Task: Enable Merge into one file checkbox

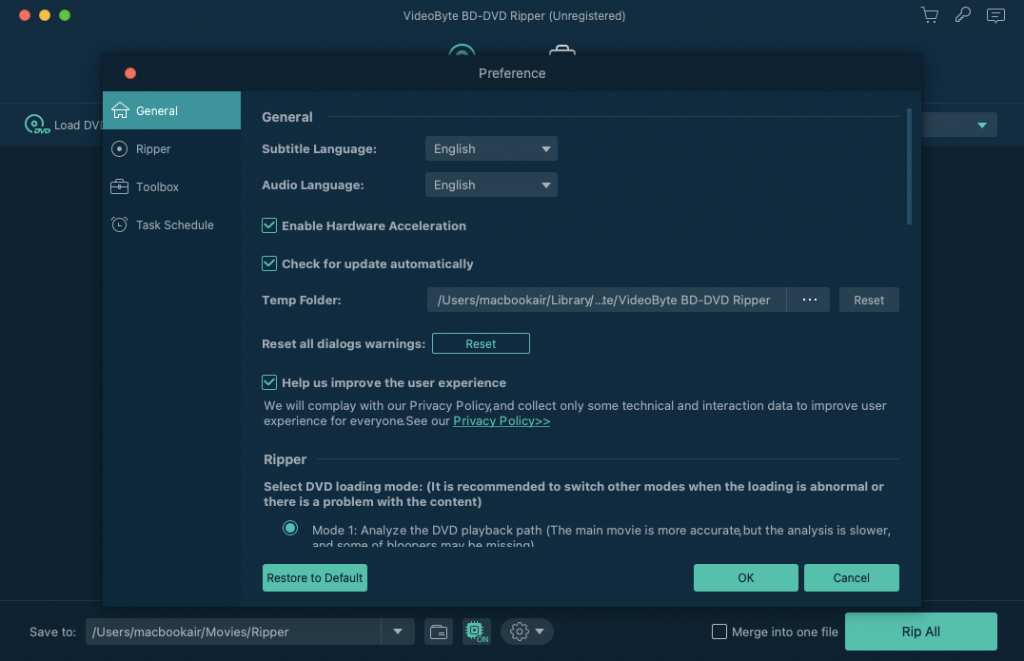Action: pyautogui.click(x=719, y=632)
